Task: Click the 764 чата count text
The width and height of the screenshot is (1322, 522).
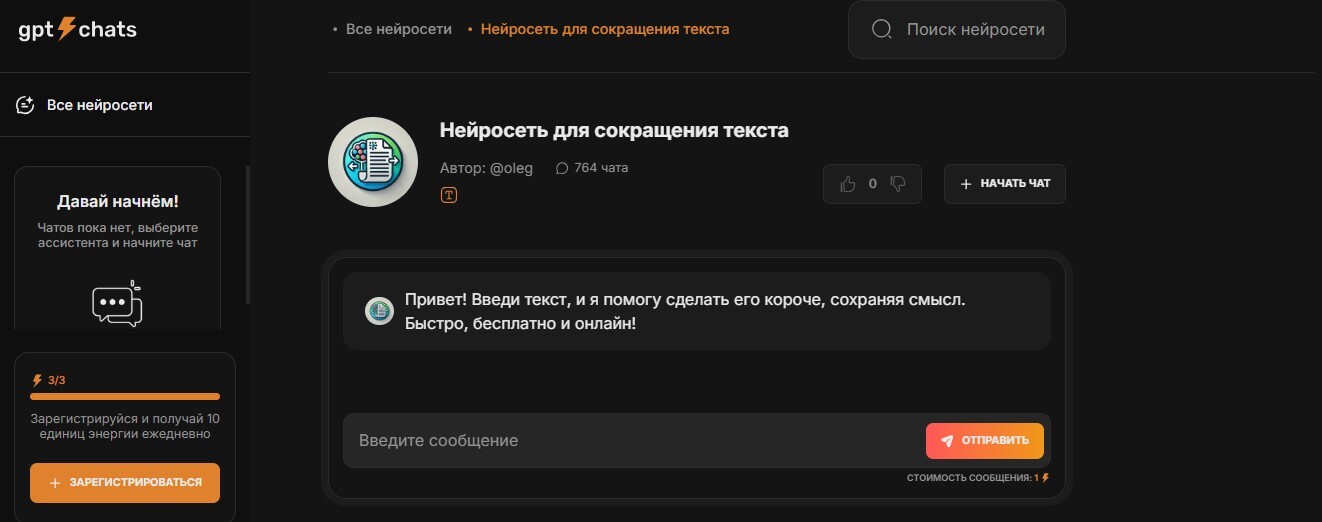Action: coord(601,168)
